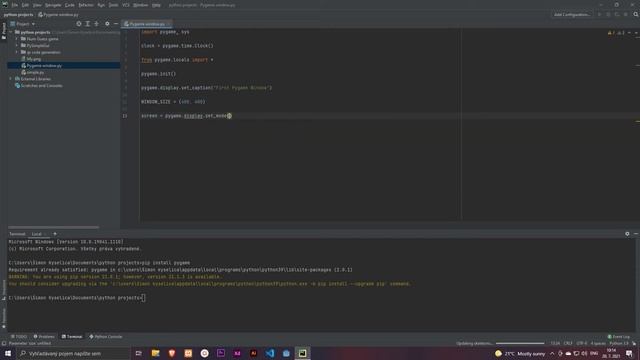Click Expand All icon in Project panel

(88, 24)
